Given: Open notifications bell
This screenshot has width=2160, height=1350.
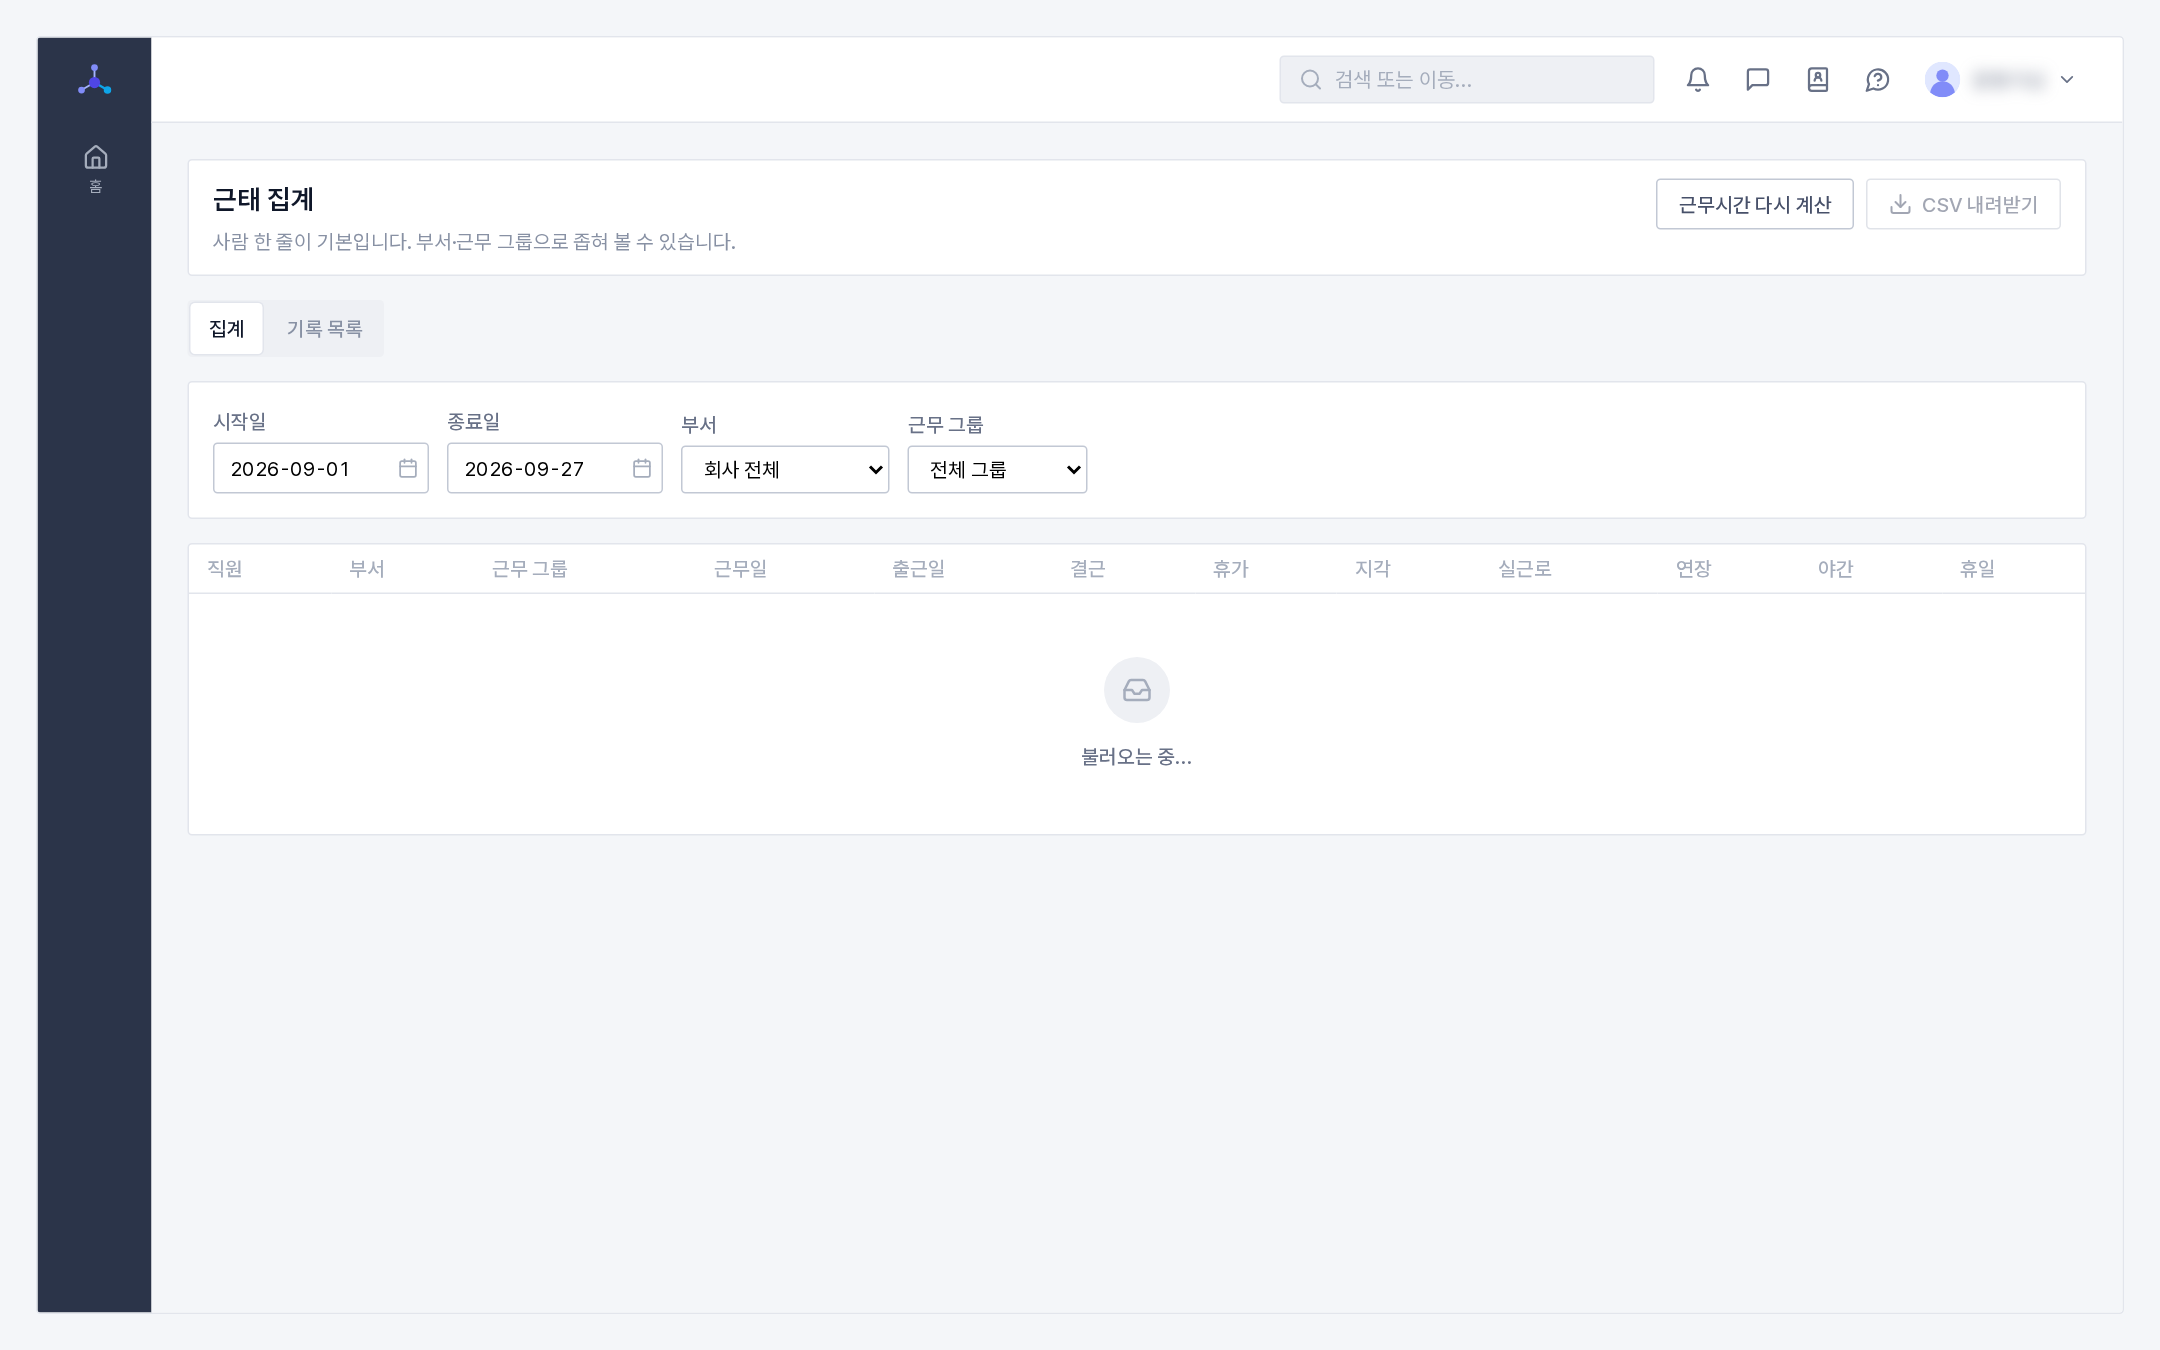Looking at the screenshot, I should 1698,80.
